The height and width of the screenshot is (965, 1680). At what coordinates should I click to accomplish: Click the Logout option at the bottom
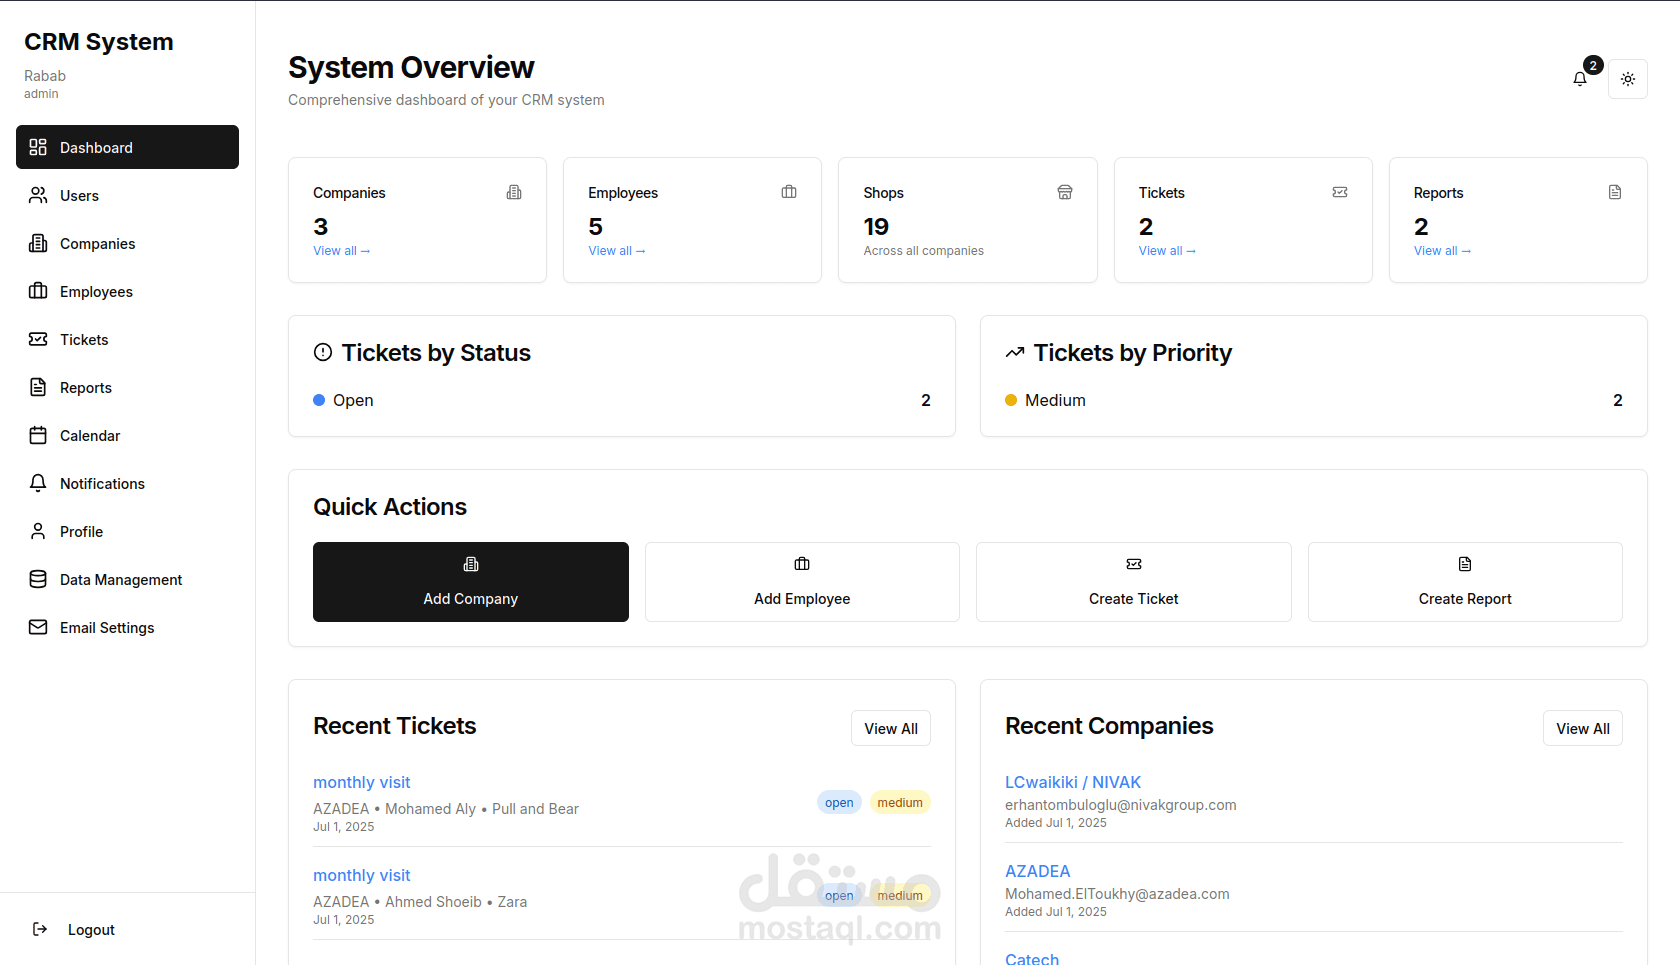pyautogui.click(x=91, y=929)
